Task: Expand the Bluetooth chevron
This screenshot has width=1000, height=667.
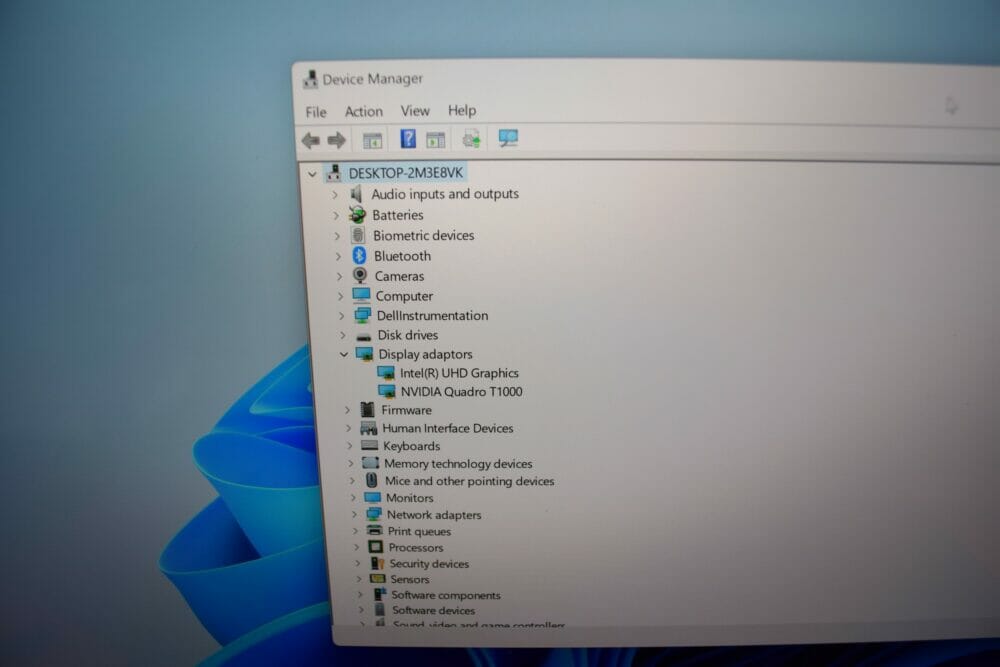Action: (x=339, y=256)
